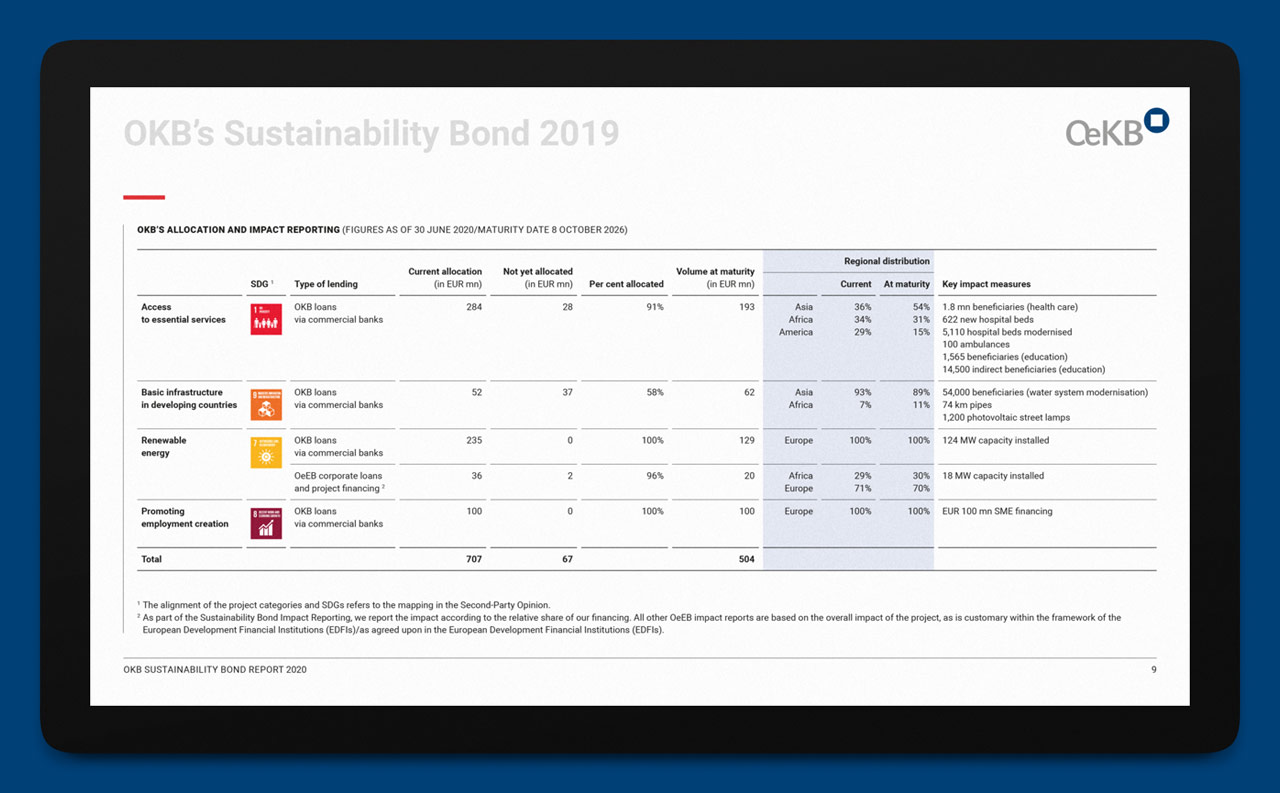Select the 'OKB's Sustainability Bond 2019' heading
Viewport: 1280px width, 793px height.
coord(371,133)
